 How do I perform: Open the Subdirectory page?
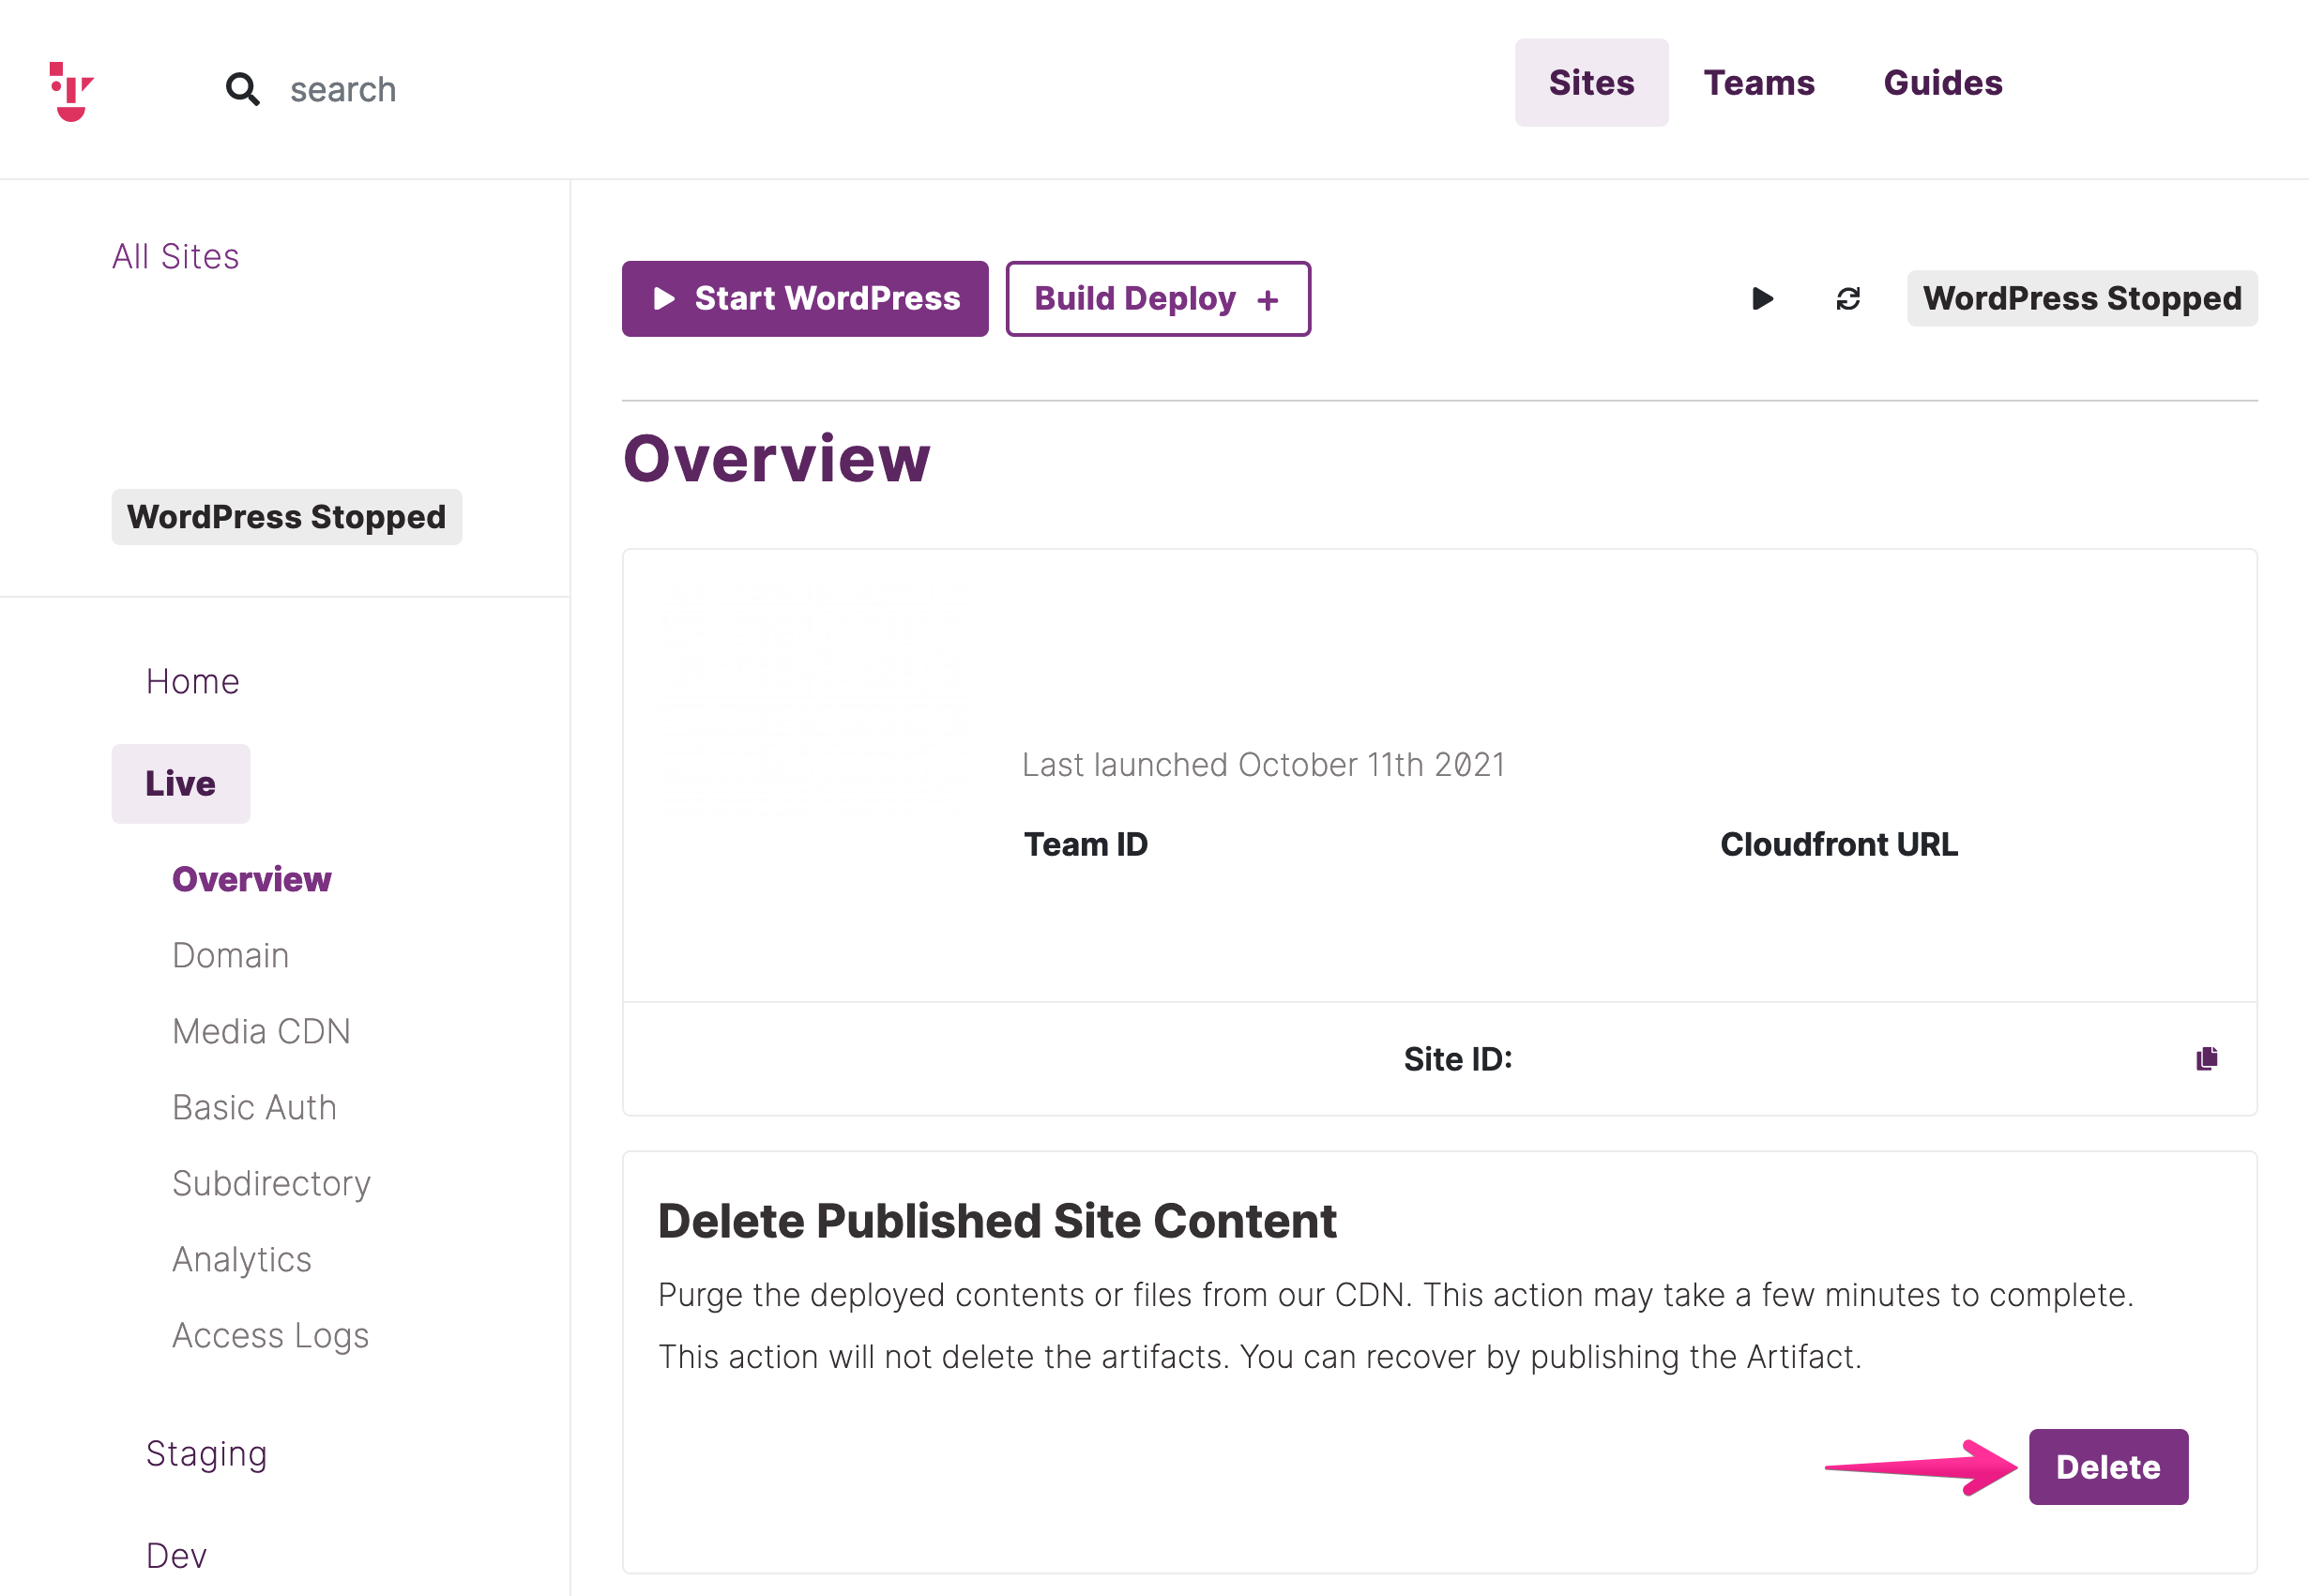coord(271,1183)
